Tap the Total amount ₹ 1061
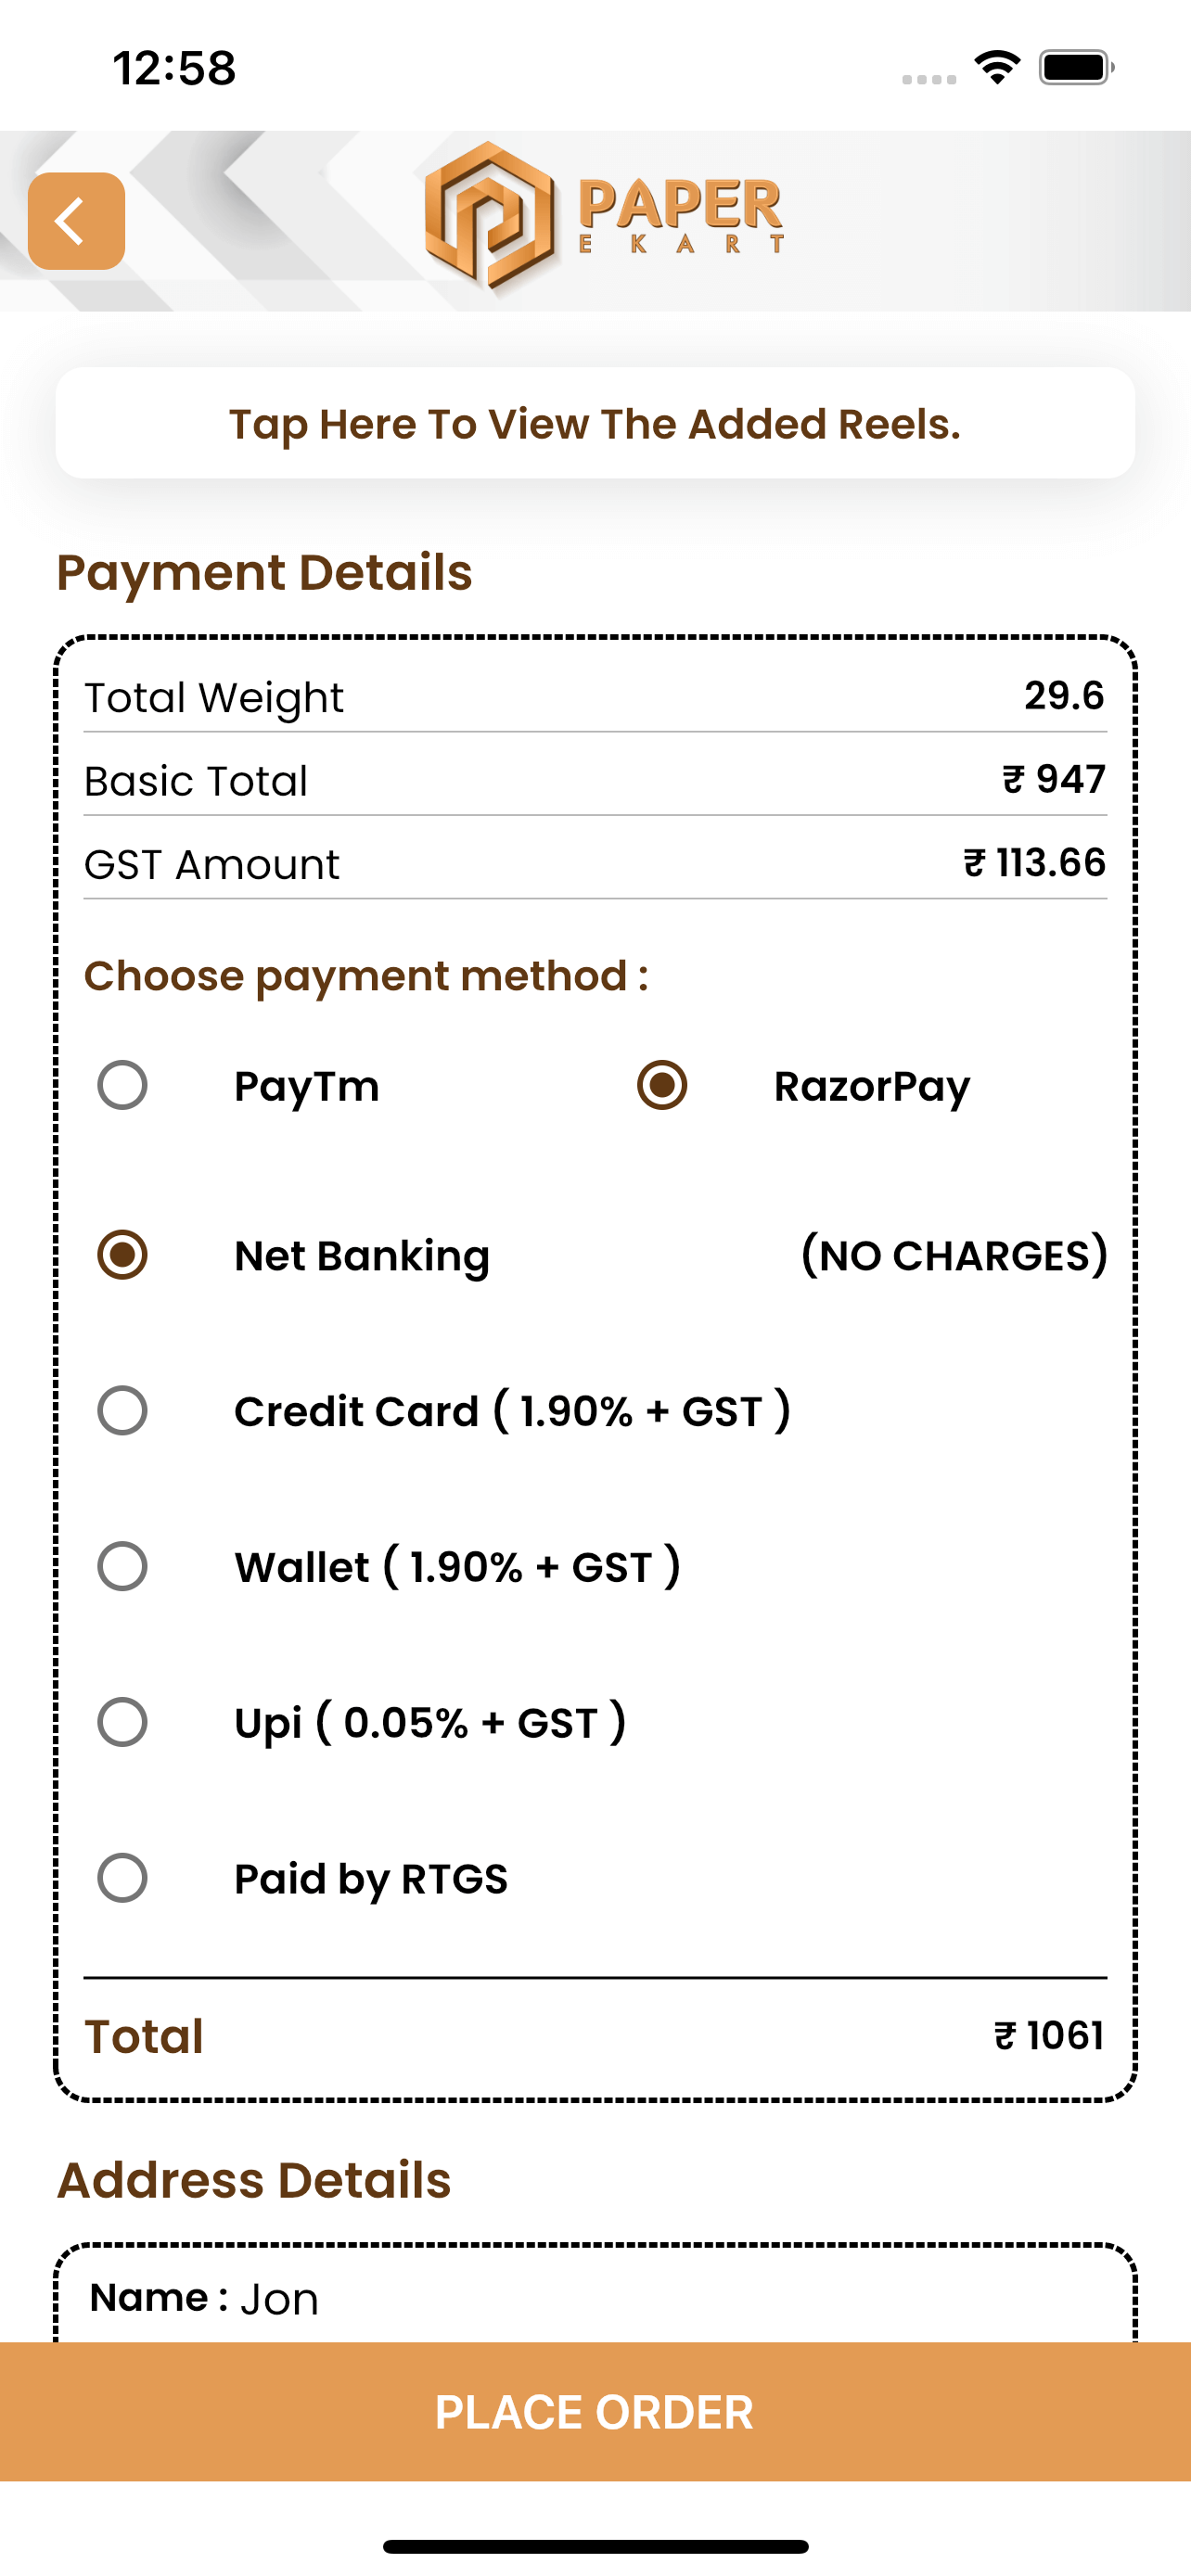1191x2576 pixels. tap(1048, 2035)
